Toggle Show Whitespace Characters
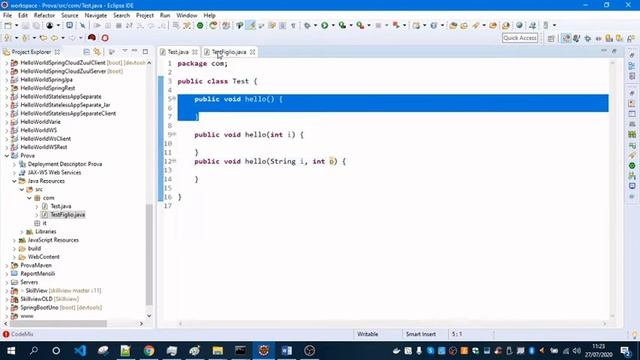The width and height of the screenshot is (640, 360). (293, 25)
